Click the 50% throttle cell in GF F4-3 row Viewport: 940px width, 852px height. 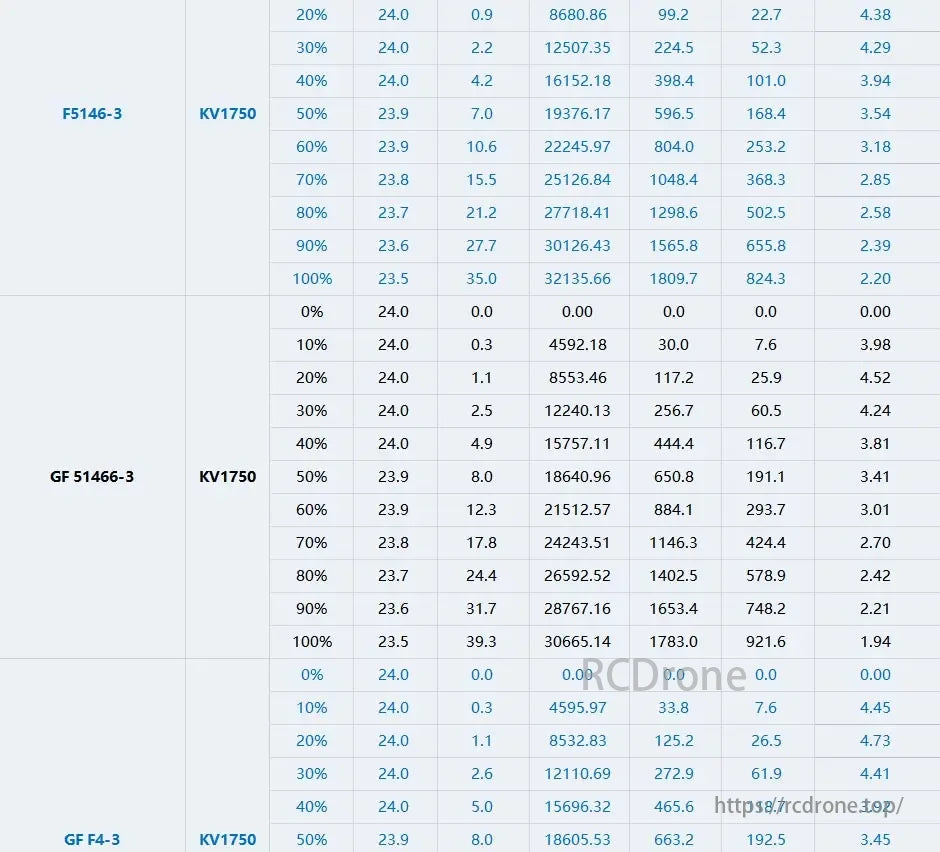pos(311,840)
